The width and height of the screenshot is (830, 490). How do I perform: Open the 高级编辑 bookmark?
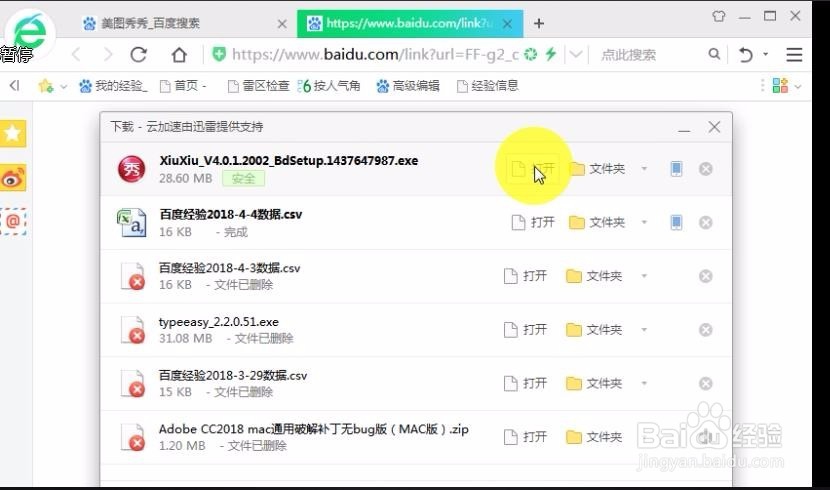click(x=408, y=86)
